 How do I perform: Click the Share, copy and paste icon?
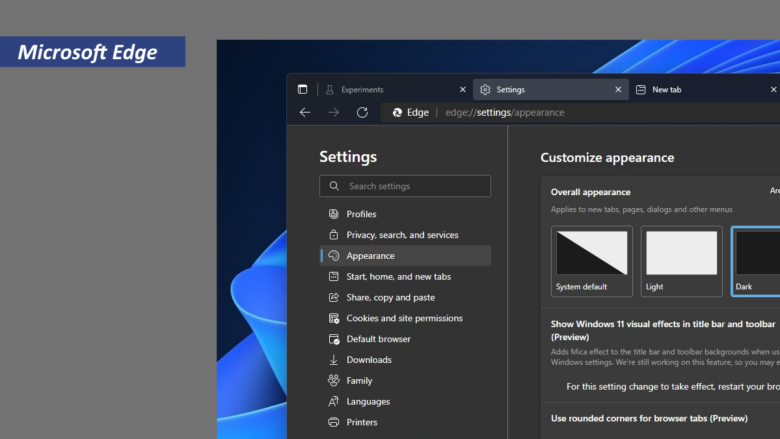pos(334,297)
